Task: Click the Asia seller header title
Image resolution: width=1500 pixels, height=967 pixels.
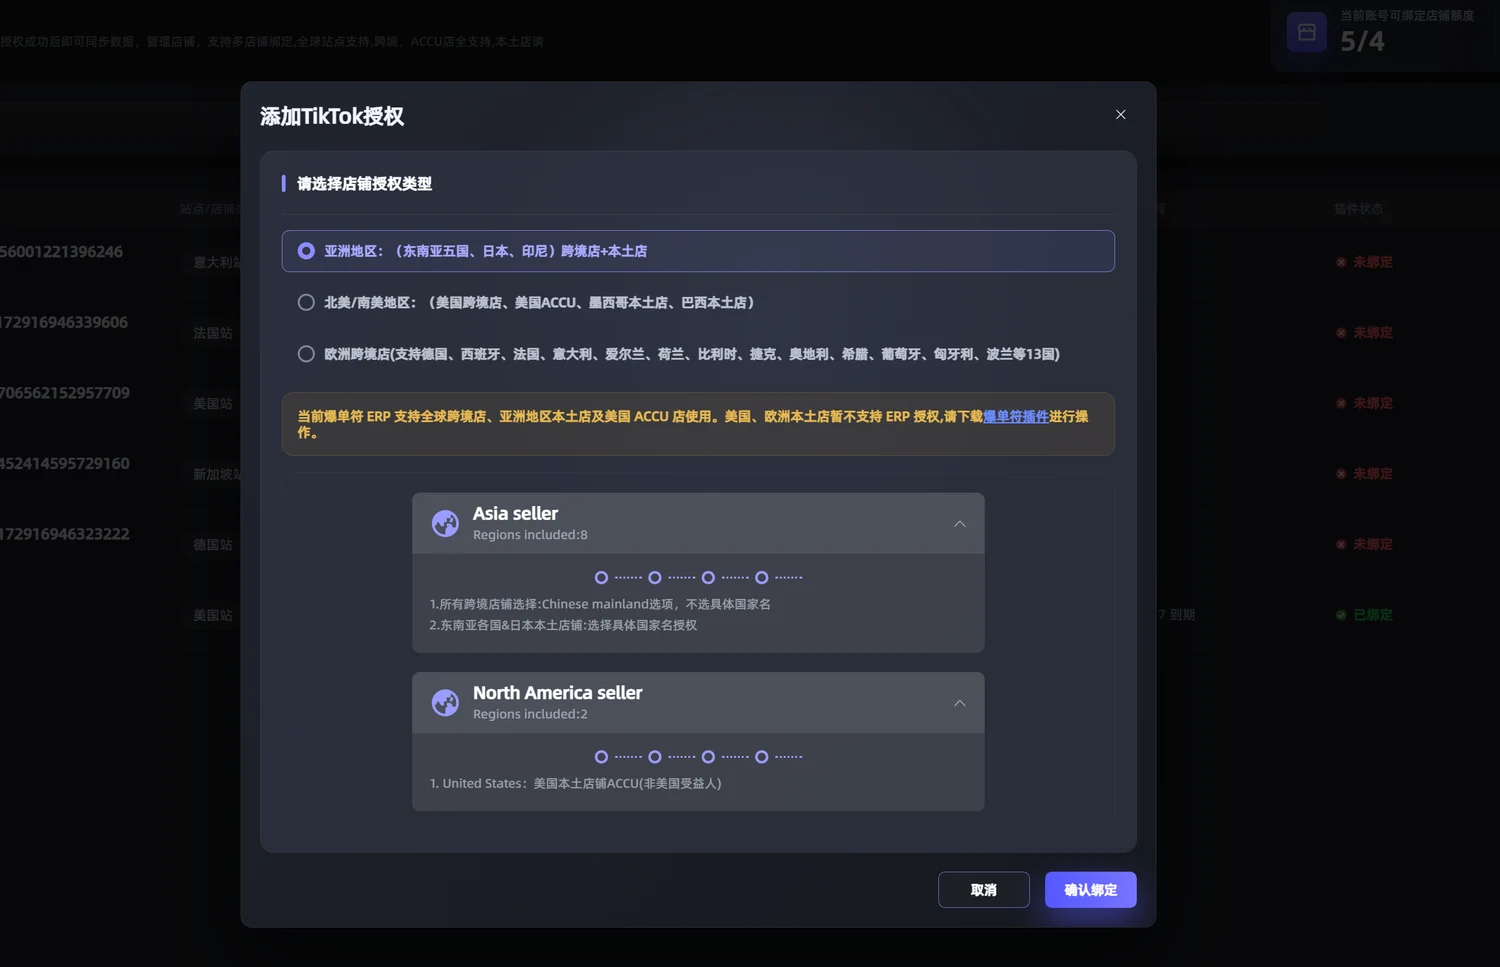Action: point(515,513)
